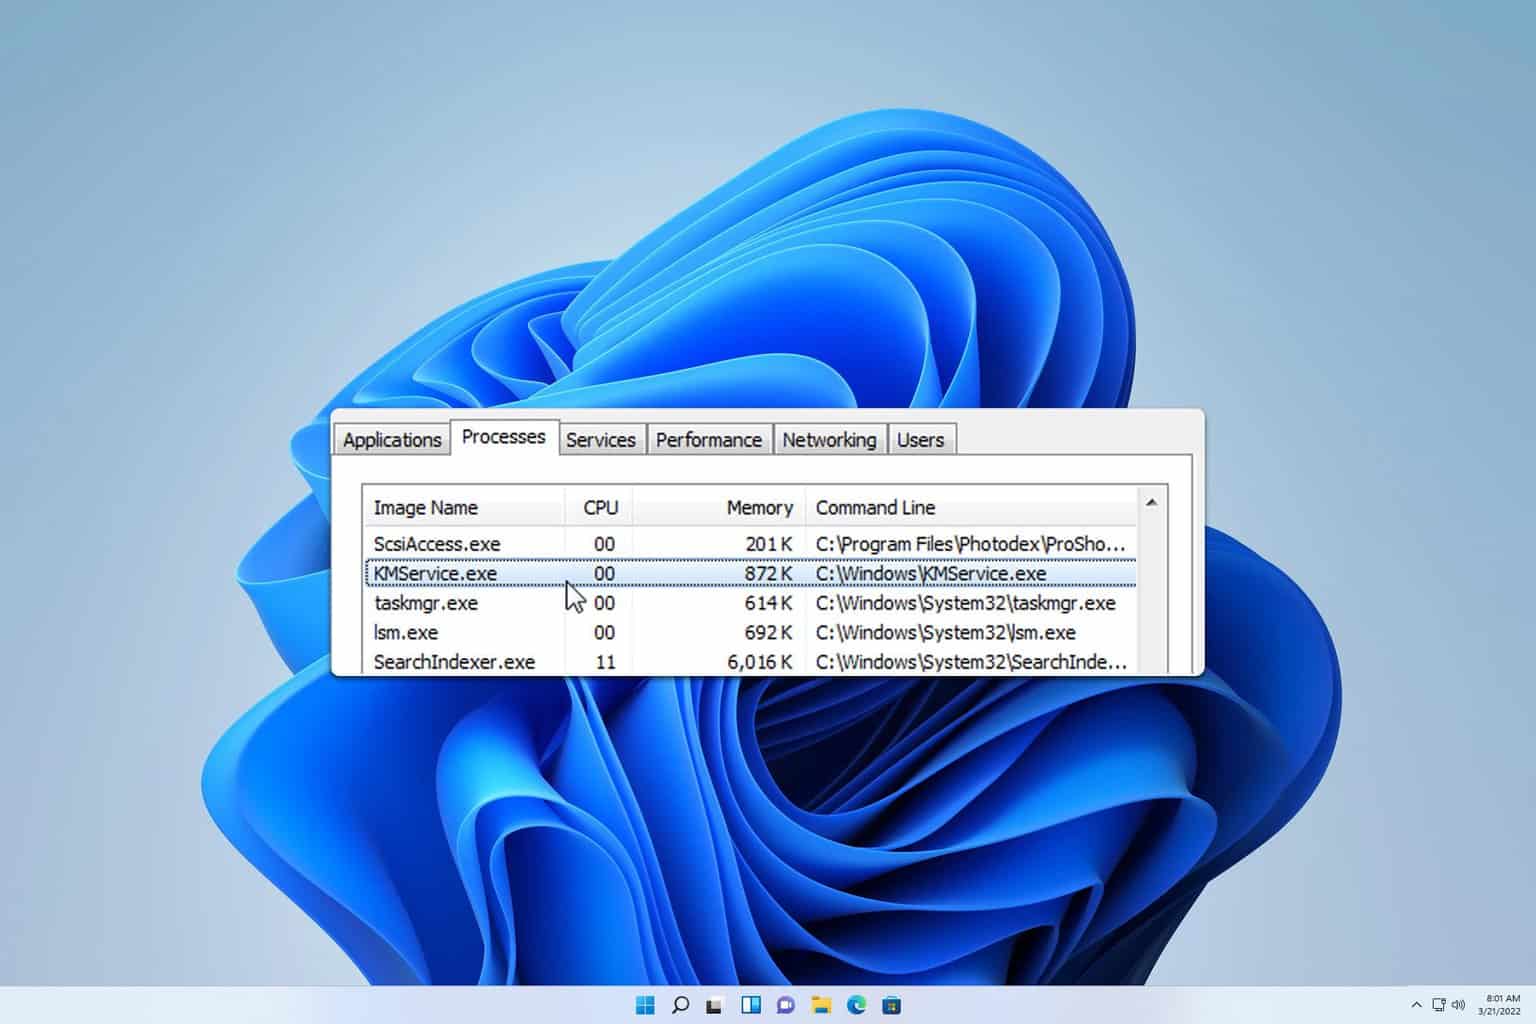Open Task View from the taskbar
The height and width of the screenshot is (1024, 1536).
714,1005
